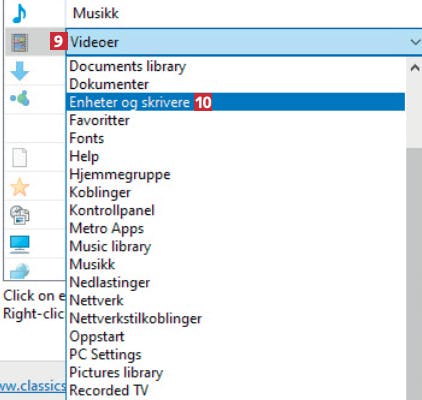Pick Documents library from the list

127,66
